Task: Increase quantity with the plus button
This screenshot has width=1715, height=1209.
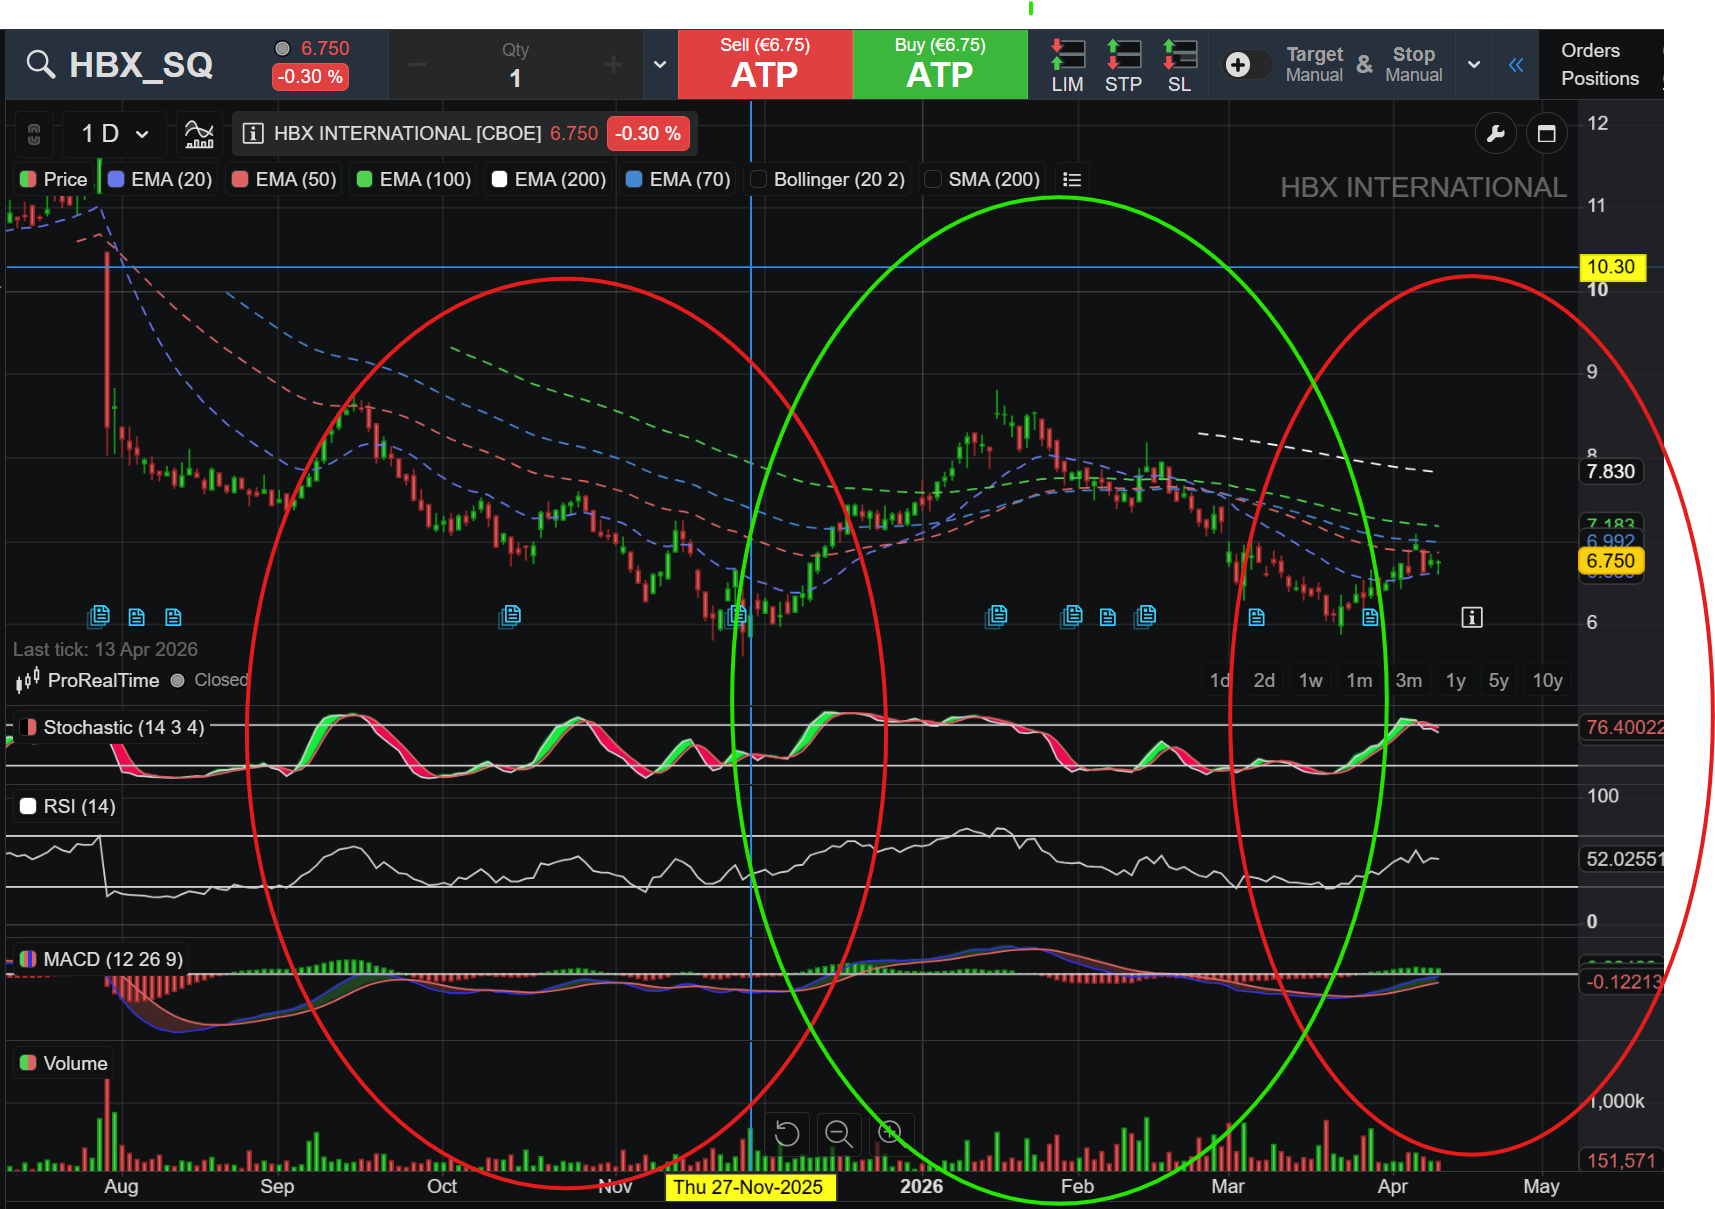Action: click(613, 65)
